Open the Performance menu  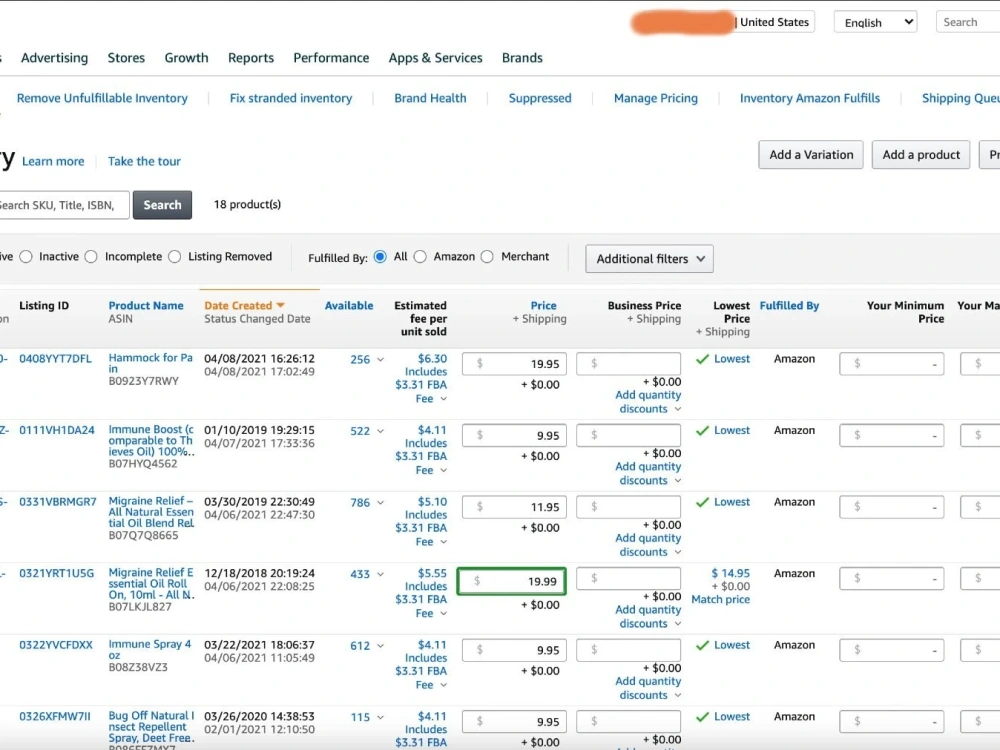pyautogui.click(x=331, y=58)
